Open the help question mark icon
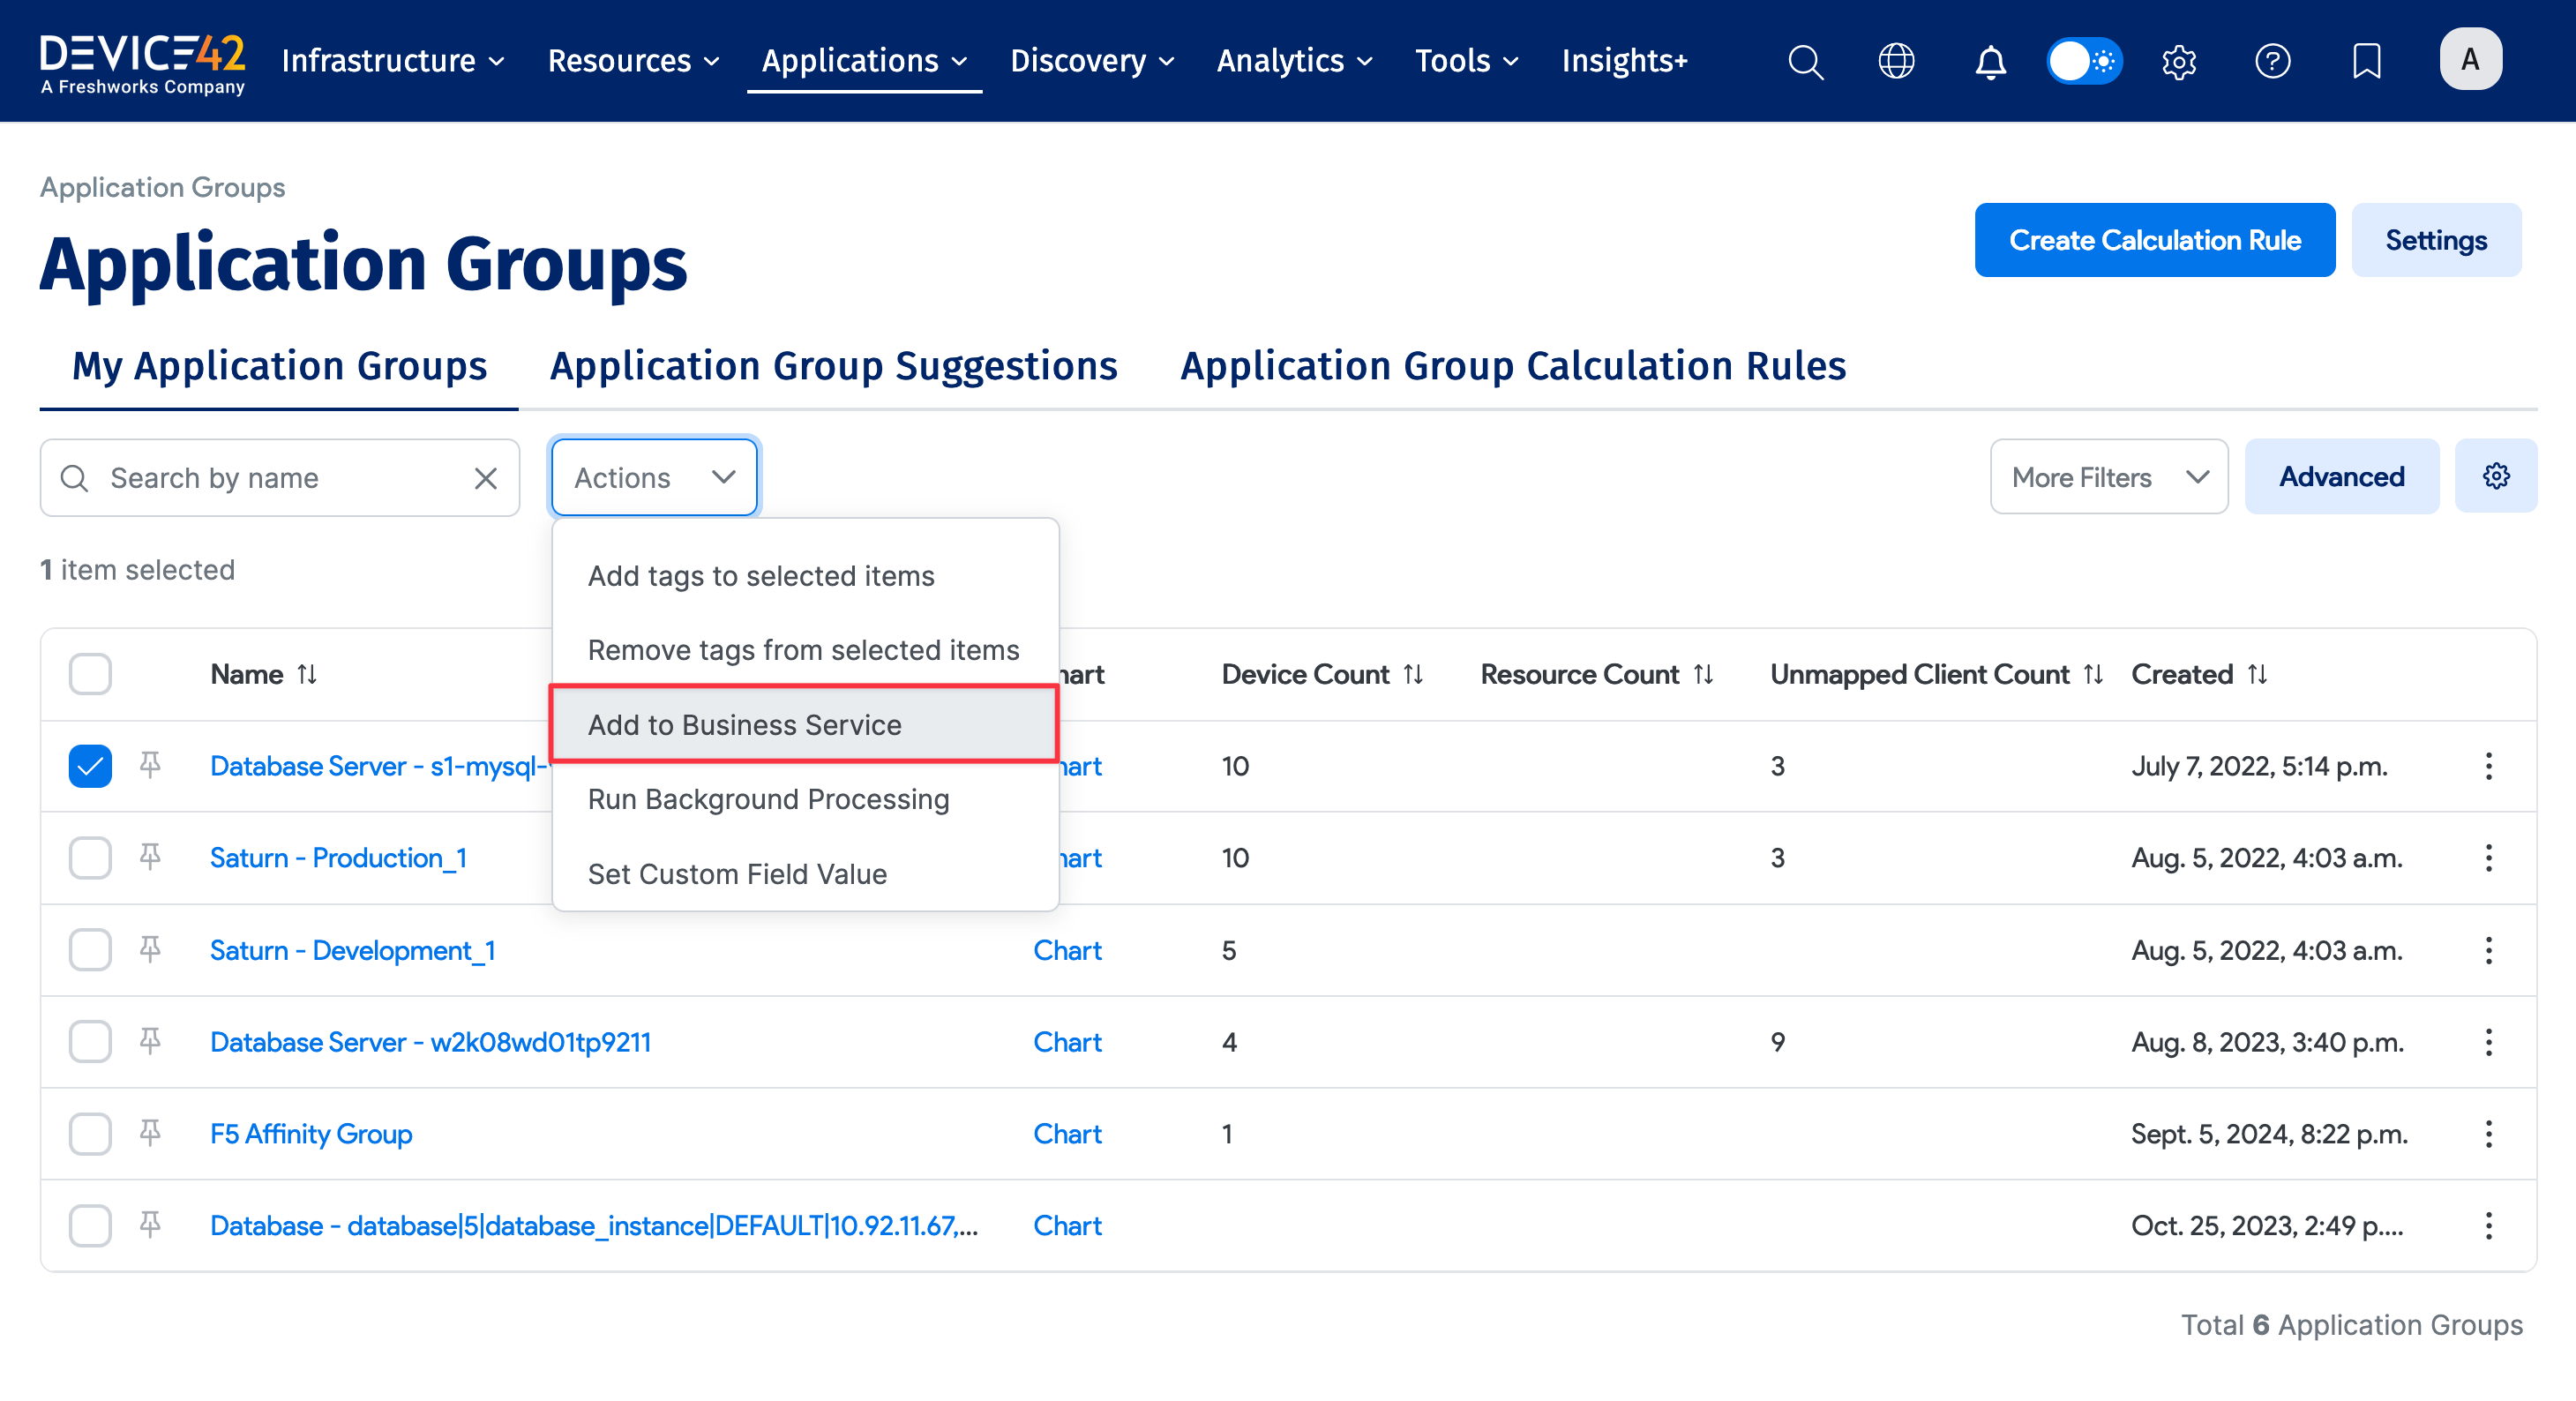The width and height of the screenshot is (2576, 1401). (x=2273, y=61)
